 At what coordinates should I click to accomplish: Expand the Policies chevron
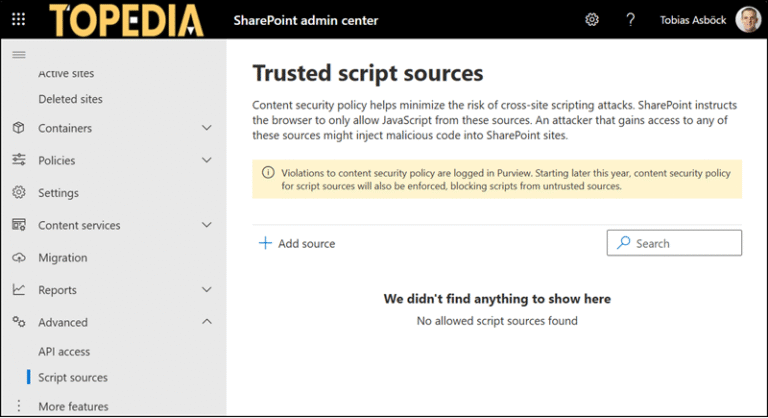coord(207,160)
